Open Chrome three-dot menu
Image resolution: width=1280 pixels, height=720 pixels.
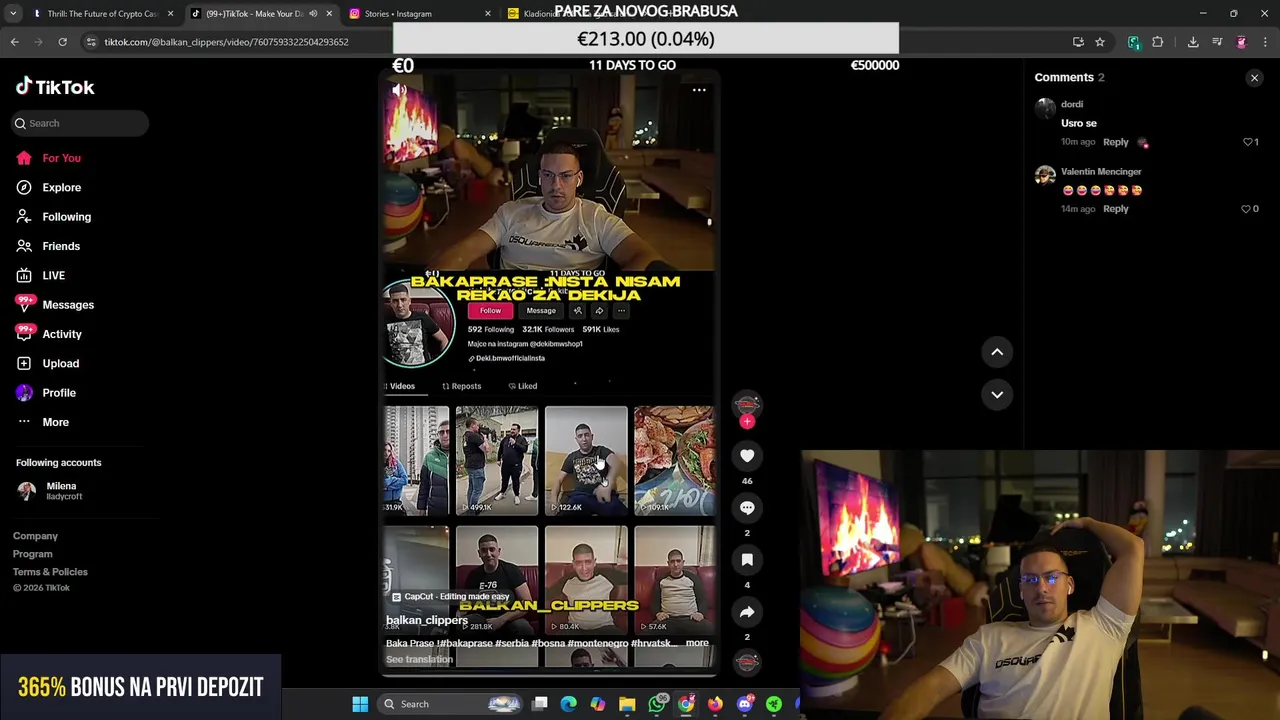coord(1265,42)
